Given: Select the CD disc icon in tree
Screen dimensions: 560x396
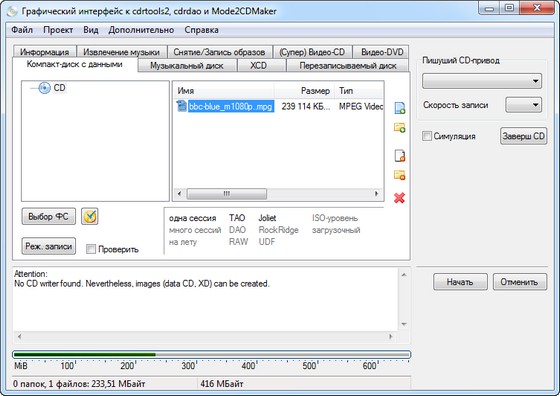Looking at the screenshot, I should click(x=44, y=88).
